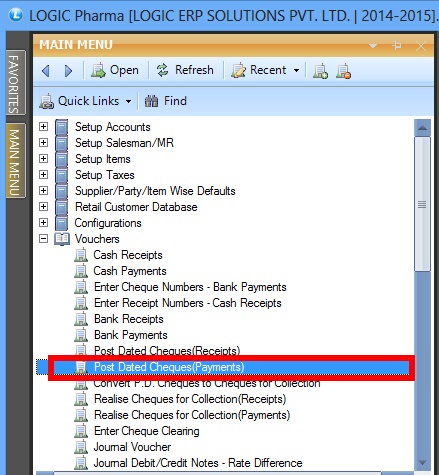This screenshot has height=475, width=439.
Task: Click the Open toolbar button
Action: tap(115, 70)
